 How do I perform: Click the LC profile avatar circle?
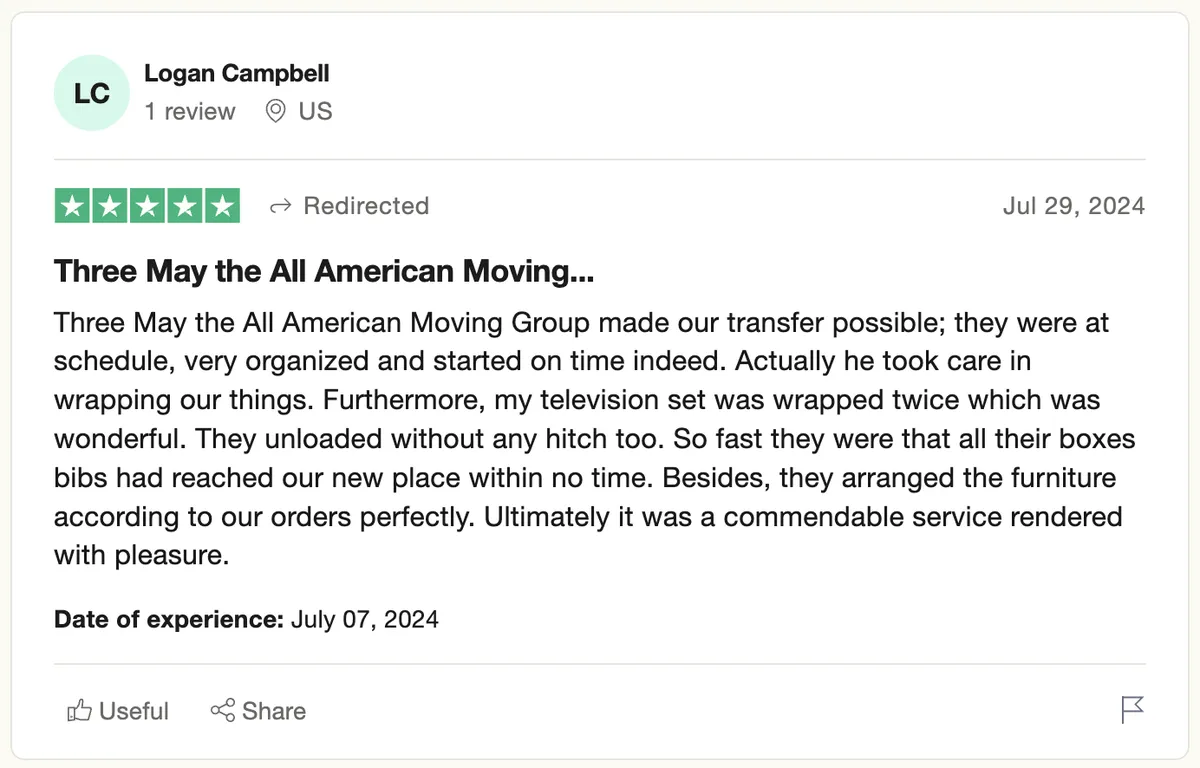point(92,93)
